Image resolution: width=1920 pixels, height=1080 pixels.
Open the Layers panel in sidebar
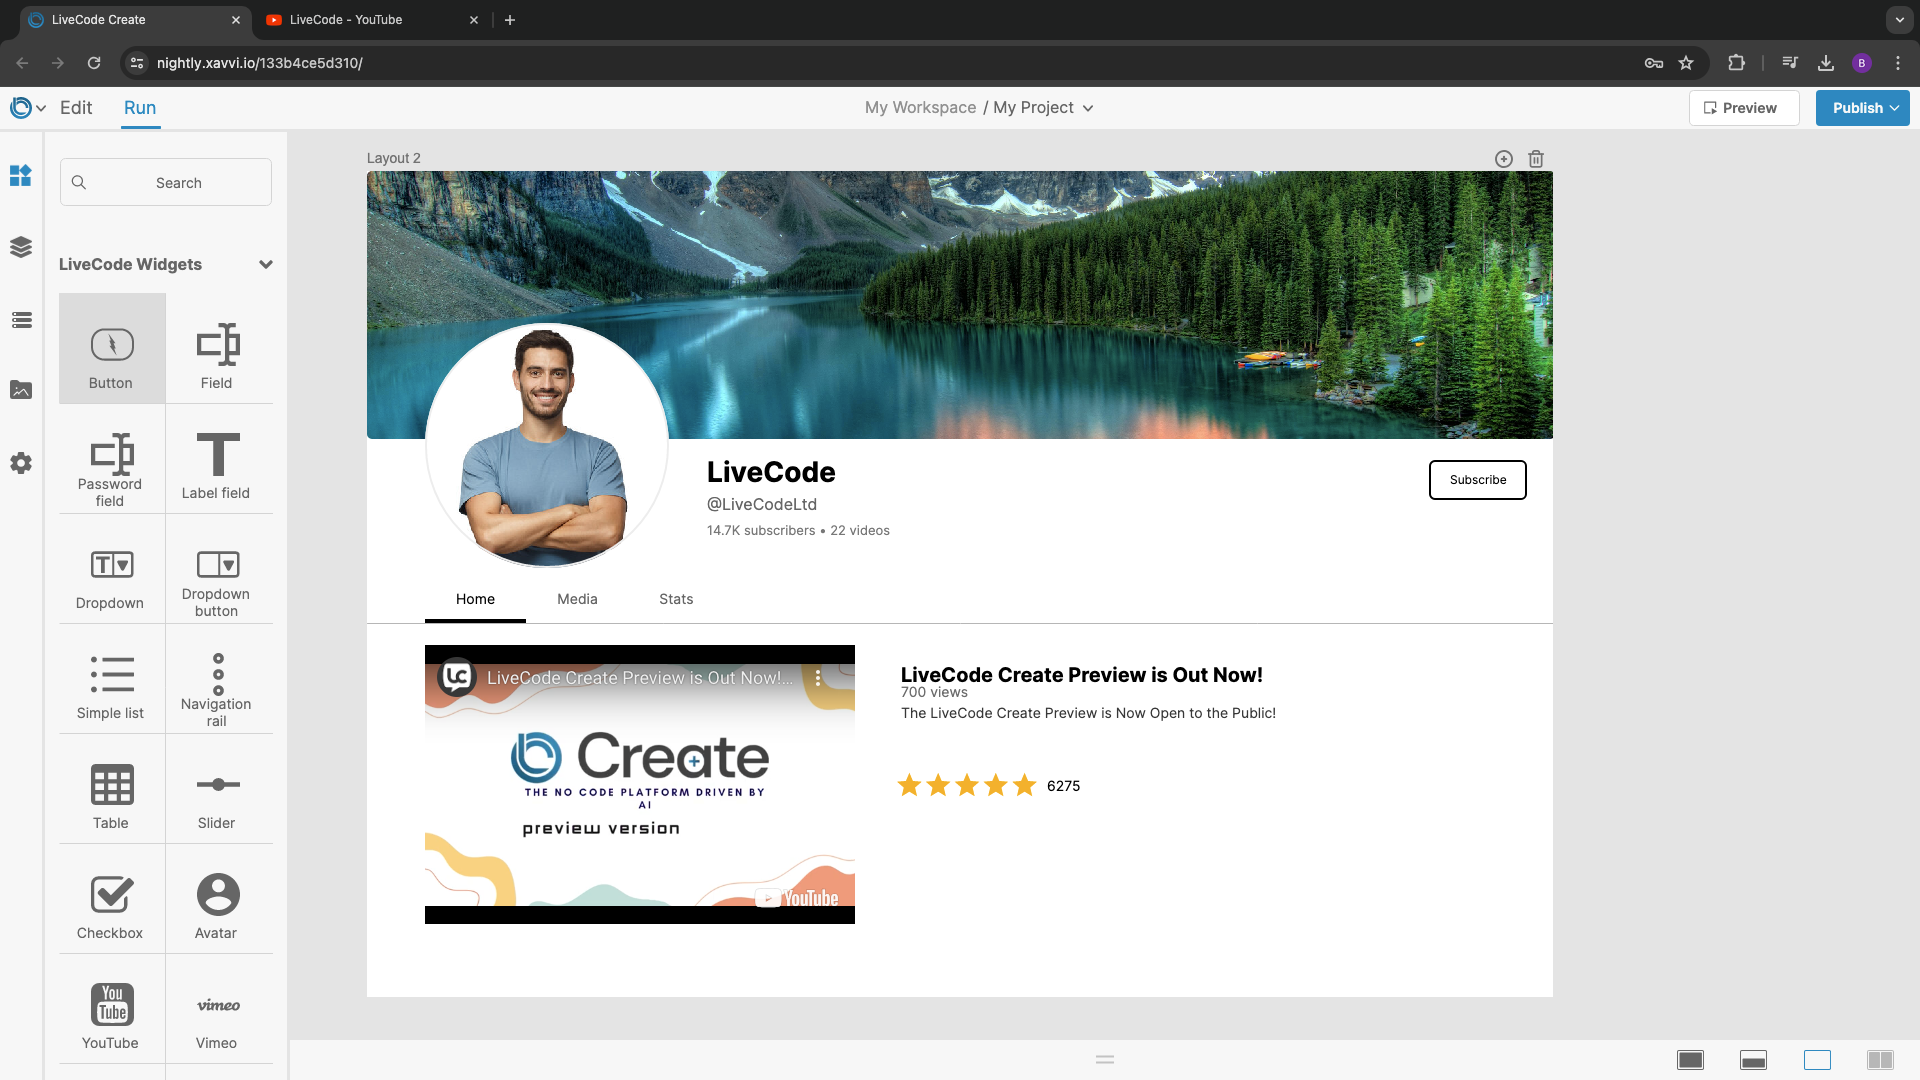click(x=21, y=247)
